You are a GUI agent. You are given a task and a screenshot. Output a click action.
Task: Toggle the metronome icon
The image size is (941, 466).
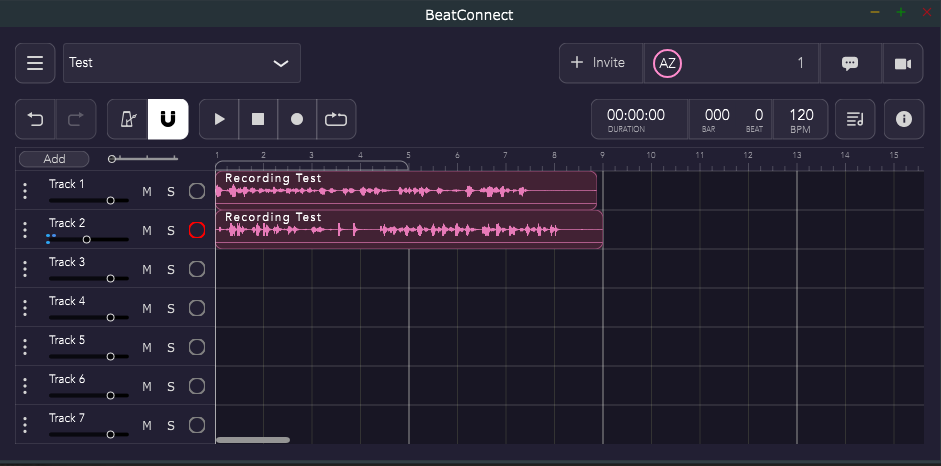[128, 119]
